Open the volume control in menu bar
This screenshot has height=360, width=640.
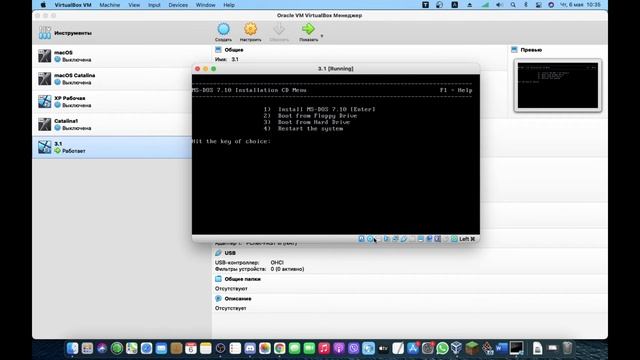499,5
